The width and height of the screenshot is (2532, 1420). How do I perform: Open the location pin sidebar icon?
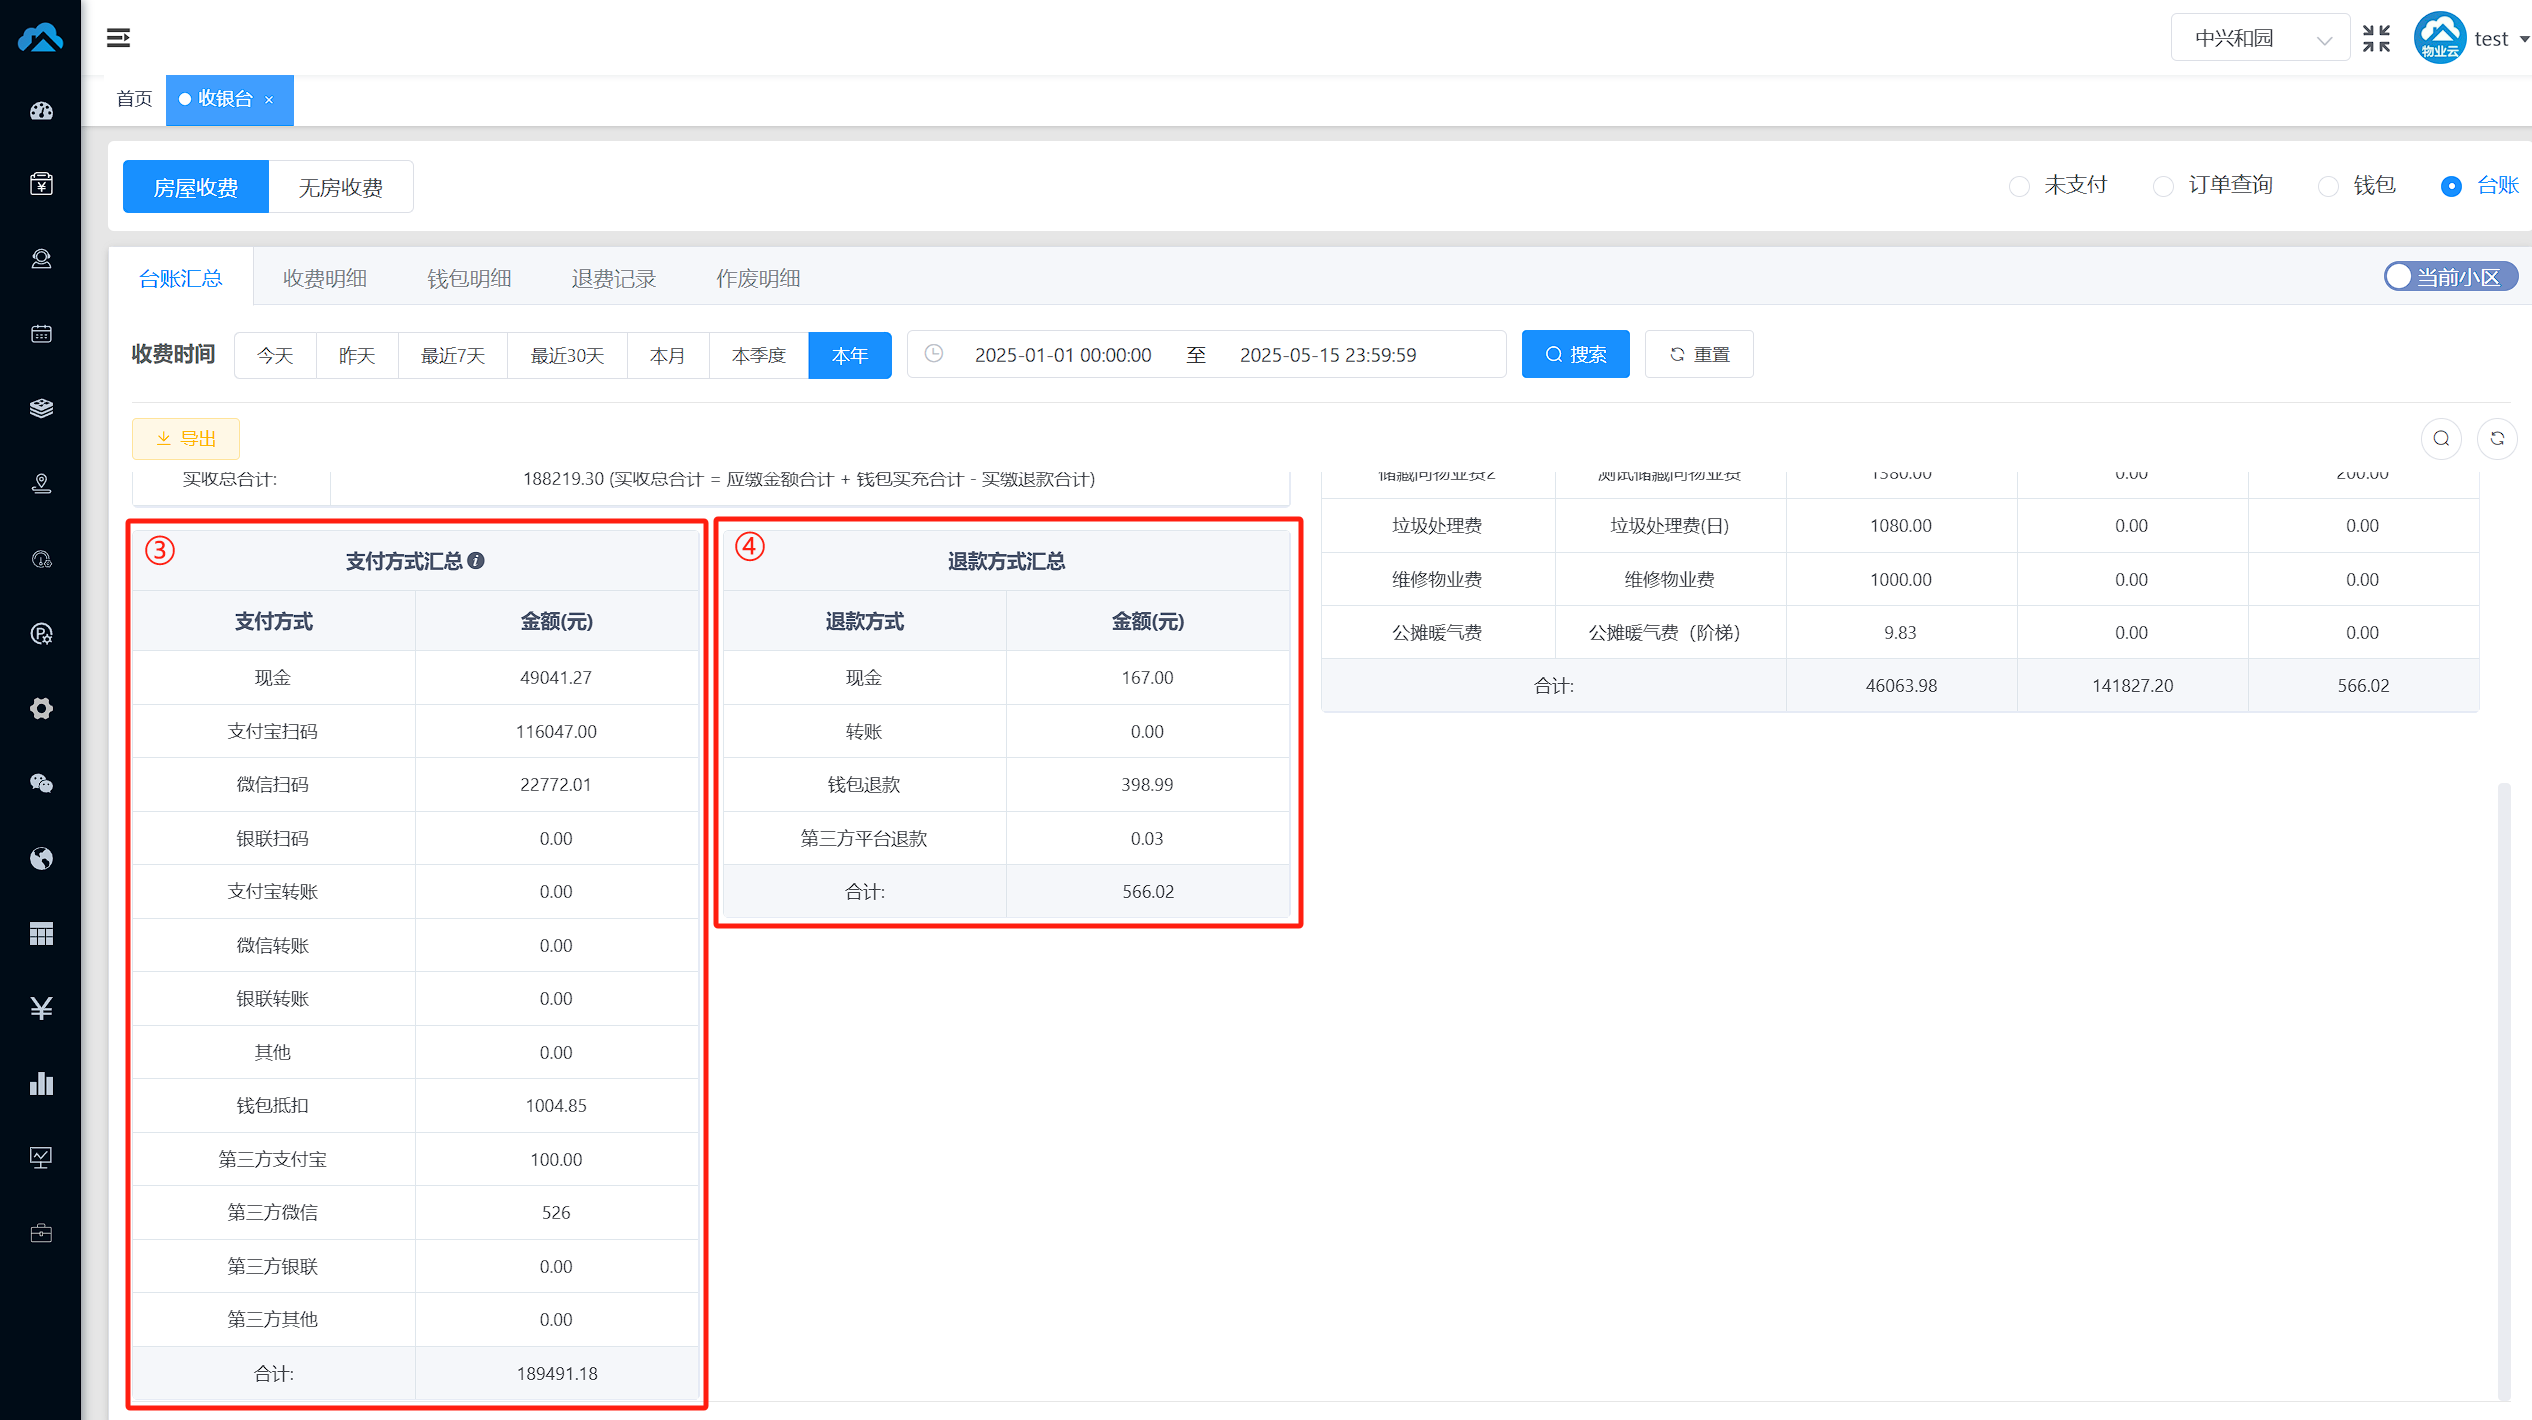coord(41,484)
